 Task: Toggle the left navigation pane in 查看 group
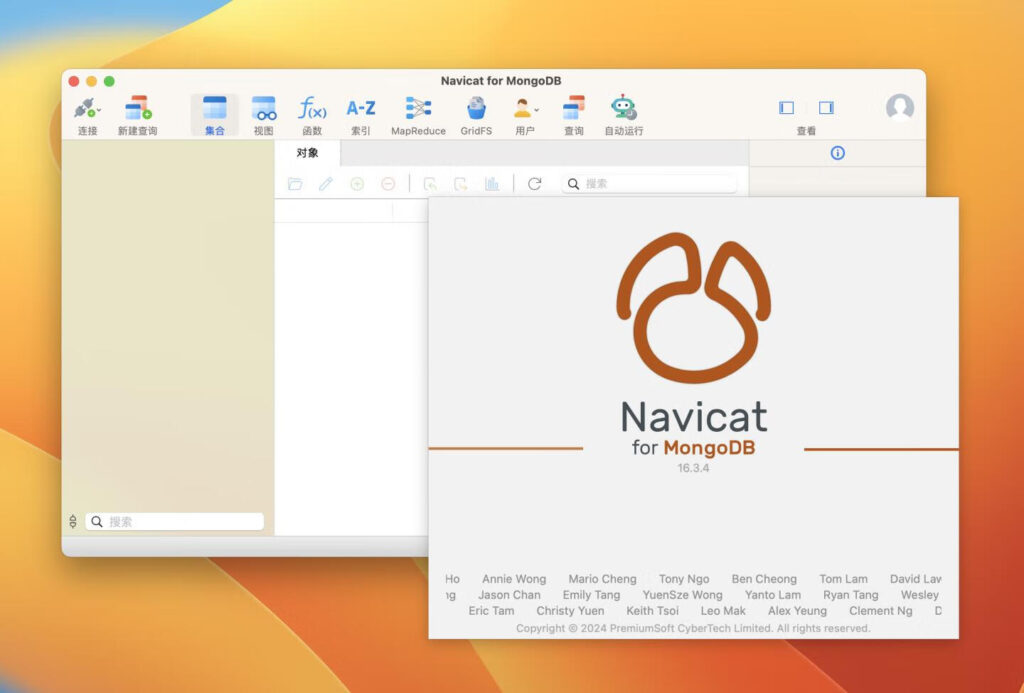pyautogui.click(x=786, y=107)
